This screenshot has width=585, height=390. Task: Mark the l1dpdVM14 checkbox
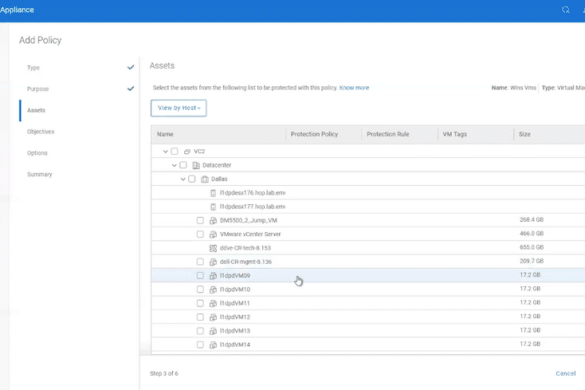click(x=200, y=344)
